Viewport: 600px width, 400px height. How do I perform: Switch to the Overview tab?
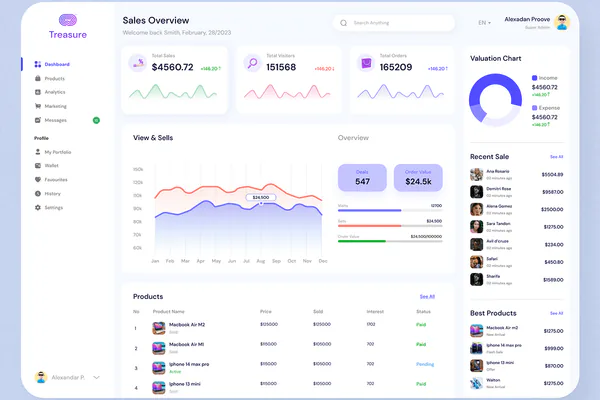coord(353,138)
